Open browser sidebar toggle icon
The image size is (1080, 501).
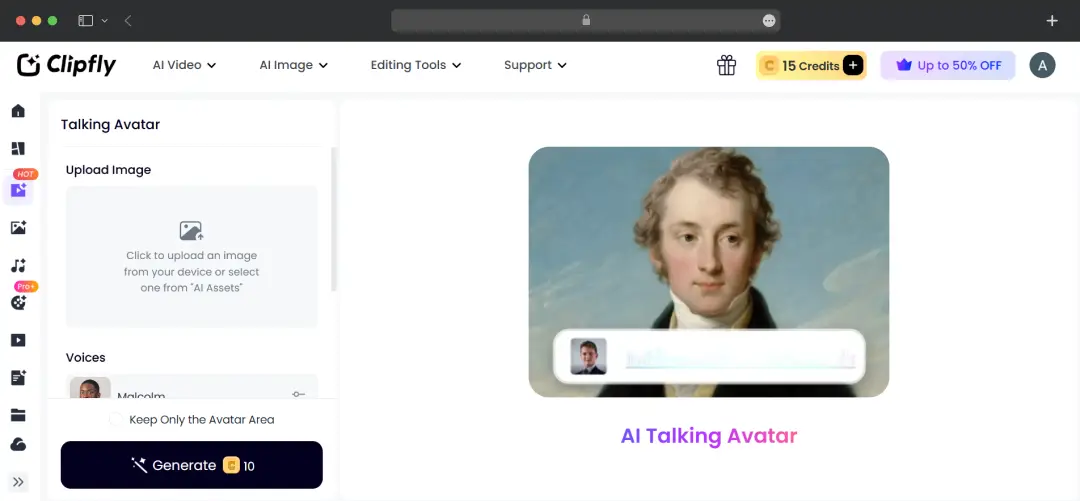click(85, 21)
